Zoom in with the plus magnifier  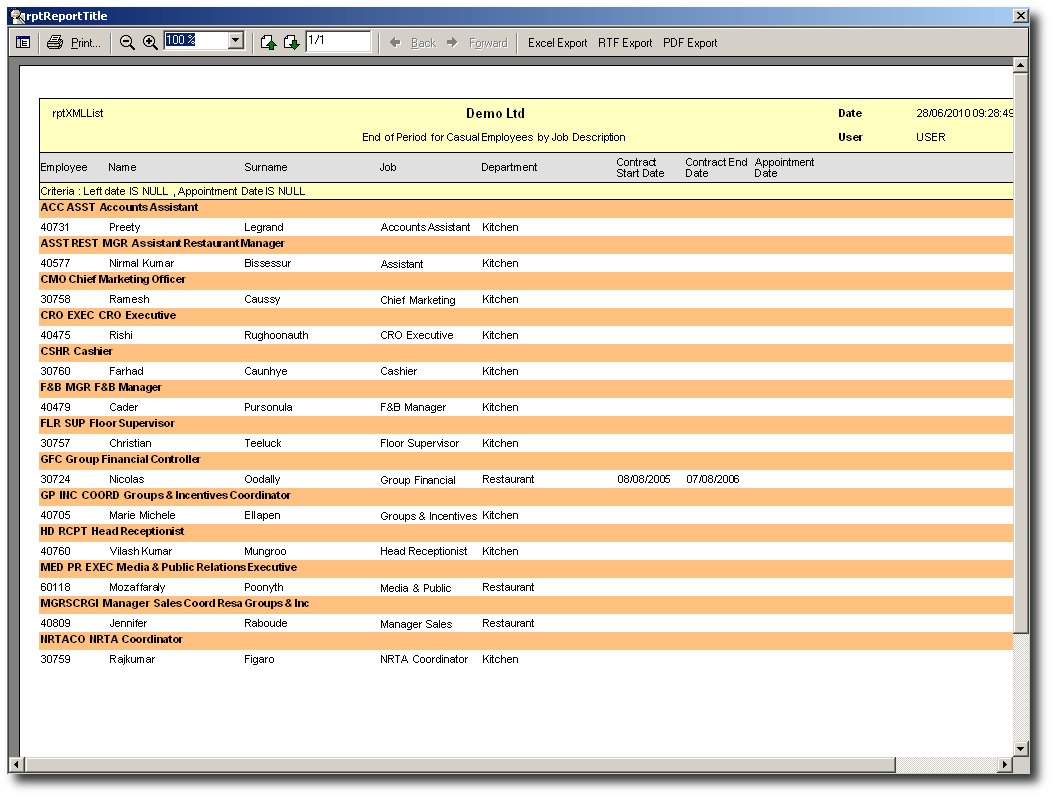150,42
